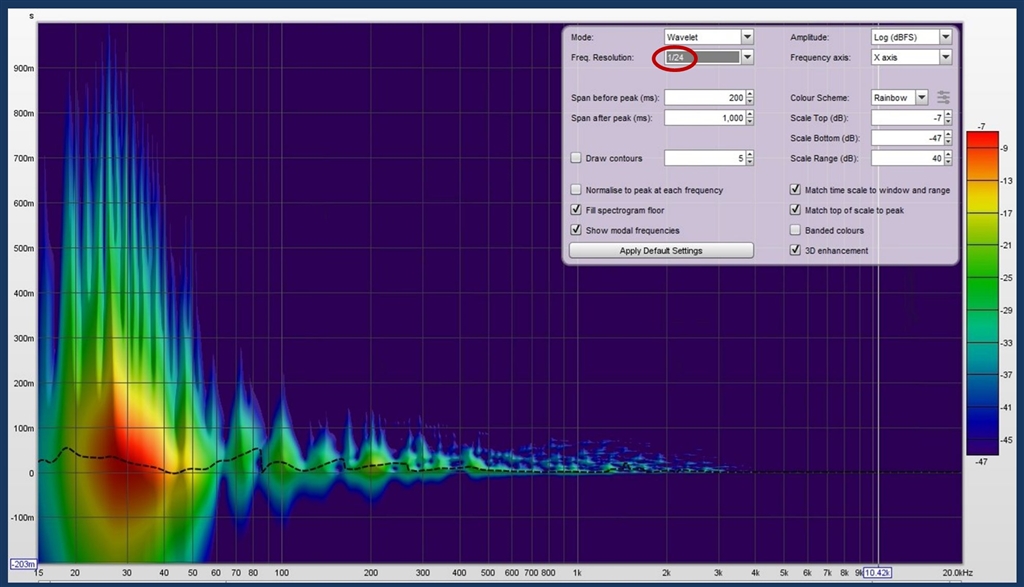Change the Frequency axis dropdown selection
Screen dimensions: 1024x587
[x=945, y=58]
